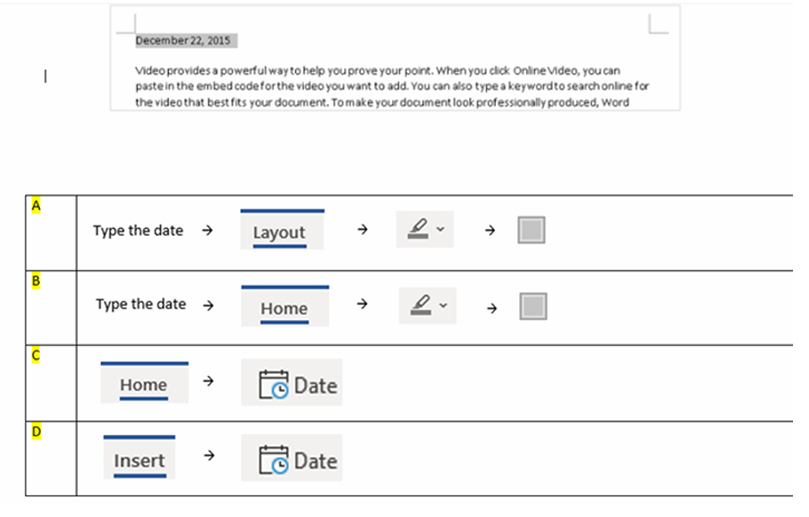Viewport: 809px width, 517px height.
Task: Click the arrow between Home and Date in row C
Action: coord(209,381)
